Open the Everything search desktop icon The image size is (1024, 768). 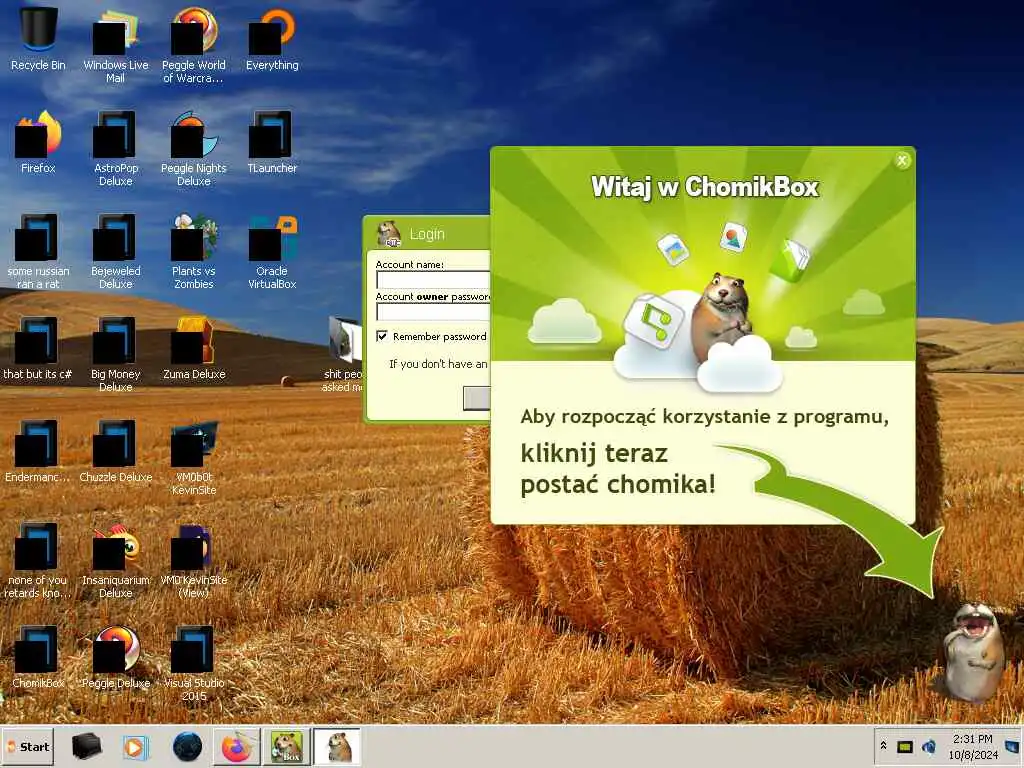point(272,38)
